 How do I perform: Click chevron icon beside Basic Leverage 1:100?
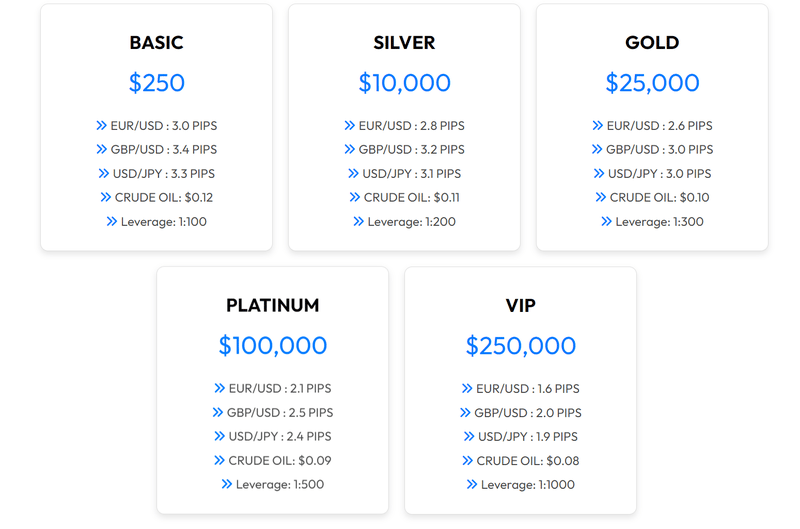tap(111, 222)
